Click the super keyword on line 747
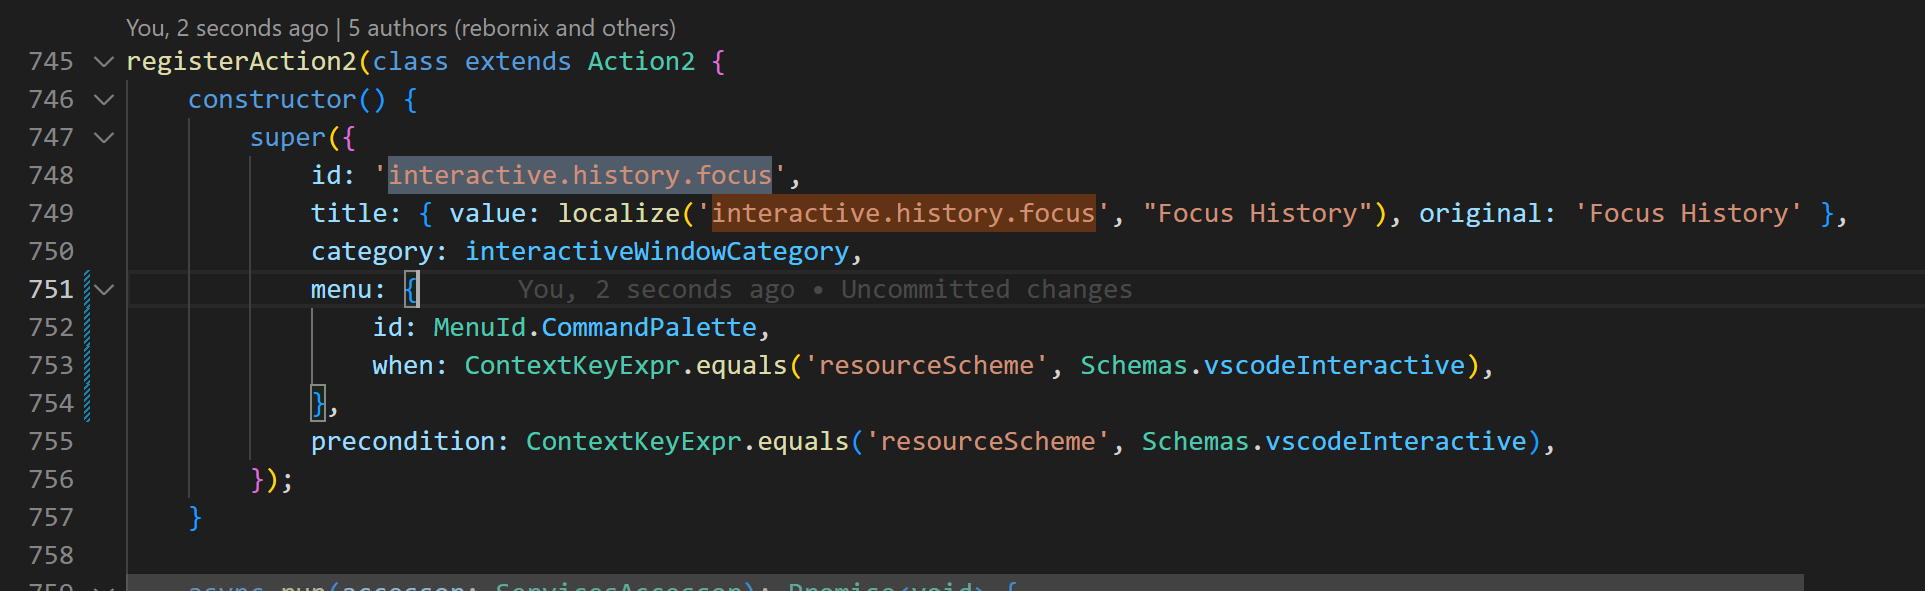 coord(288,138)
